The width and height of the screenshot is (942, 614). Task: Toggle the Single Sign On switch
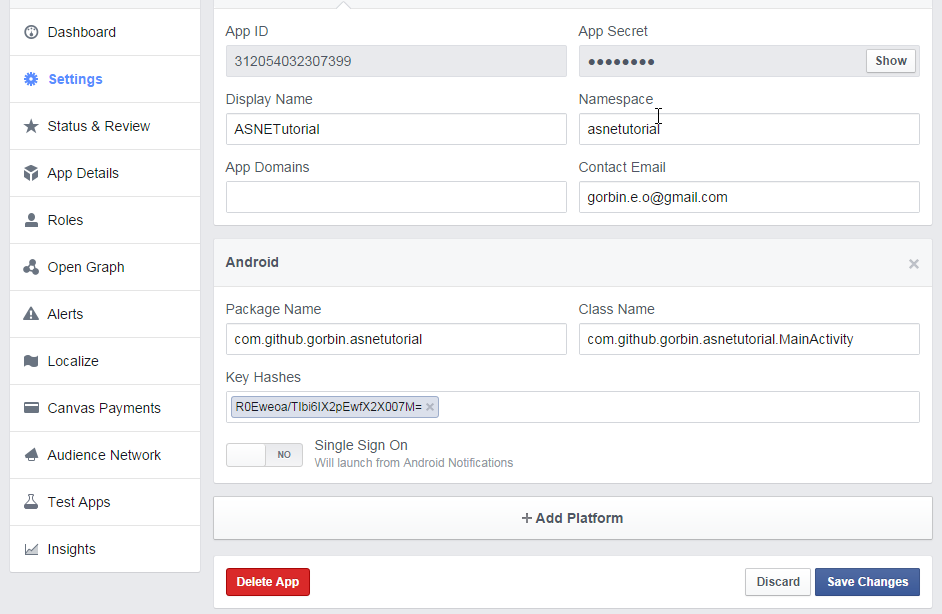(264, 455)
